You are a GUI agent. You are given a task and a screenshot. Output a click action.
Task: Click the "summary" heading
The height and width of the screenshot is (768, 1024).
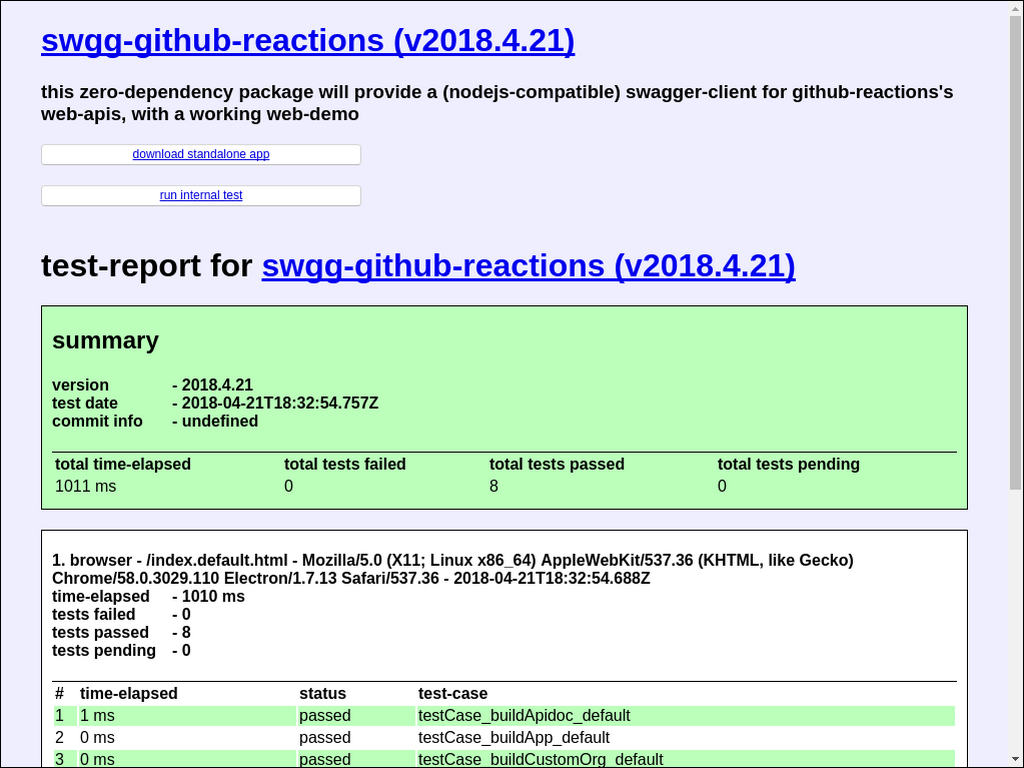coord(105,340)
